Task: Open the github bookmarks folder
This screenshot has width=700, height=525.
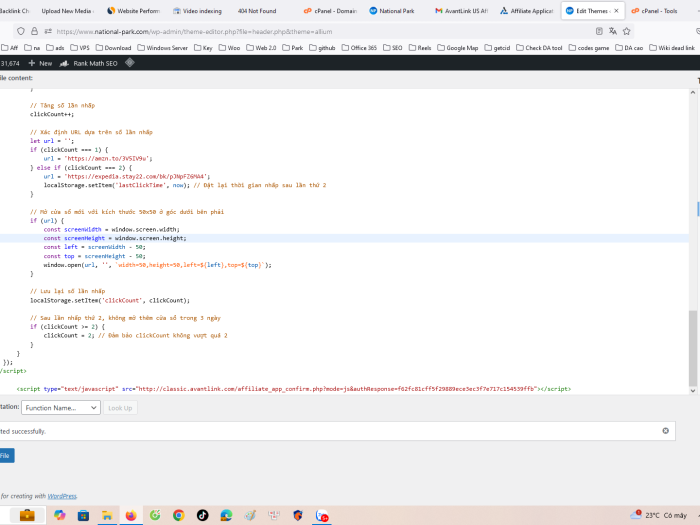Action: tap(322, 48)
